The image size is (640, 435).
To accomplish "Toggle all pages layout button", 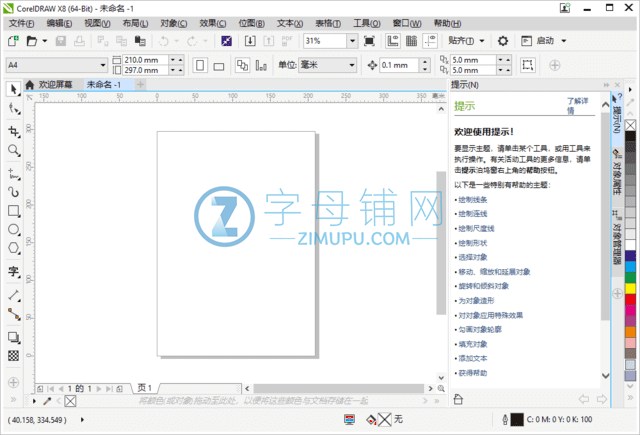I will coord(242,65).
